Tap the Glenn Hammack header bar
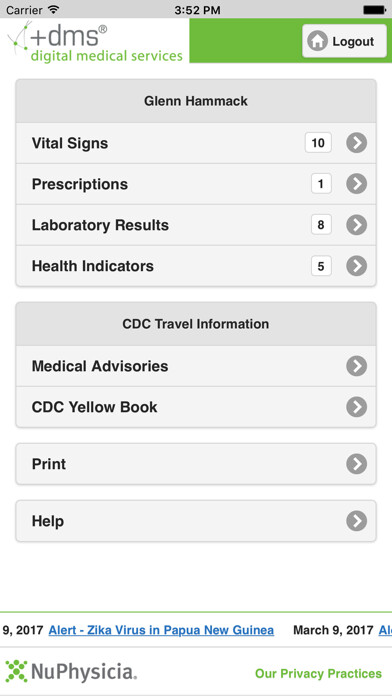This screenshot has width=392, height=696. [196, 101]
